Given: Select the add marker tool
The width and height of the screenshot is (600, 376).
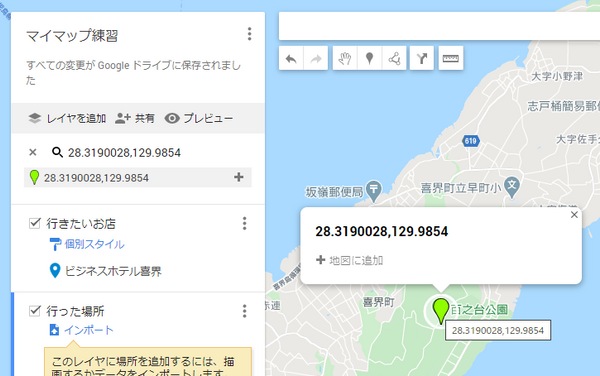Looking at the screenshot, I should pos(369,59).
